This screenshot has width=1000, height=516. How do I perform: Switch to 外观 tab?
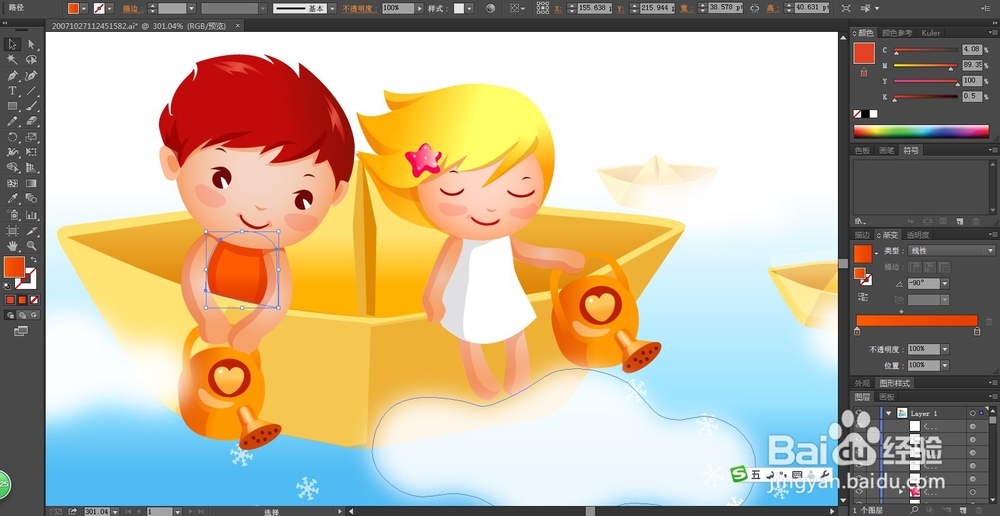pos(862,383)
